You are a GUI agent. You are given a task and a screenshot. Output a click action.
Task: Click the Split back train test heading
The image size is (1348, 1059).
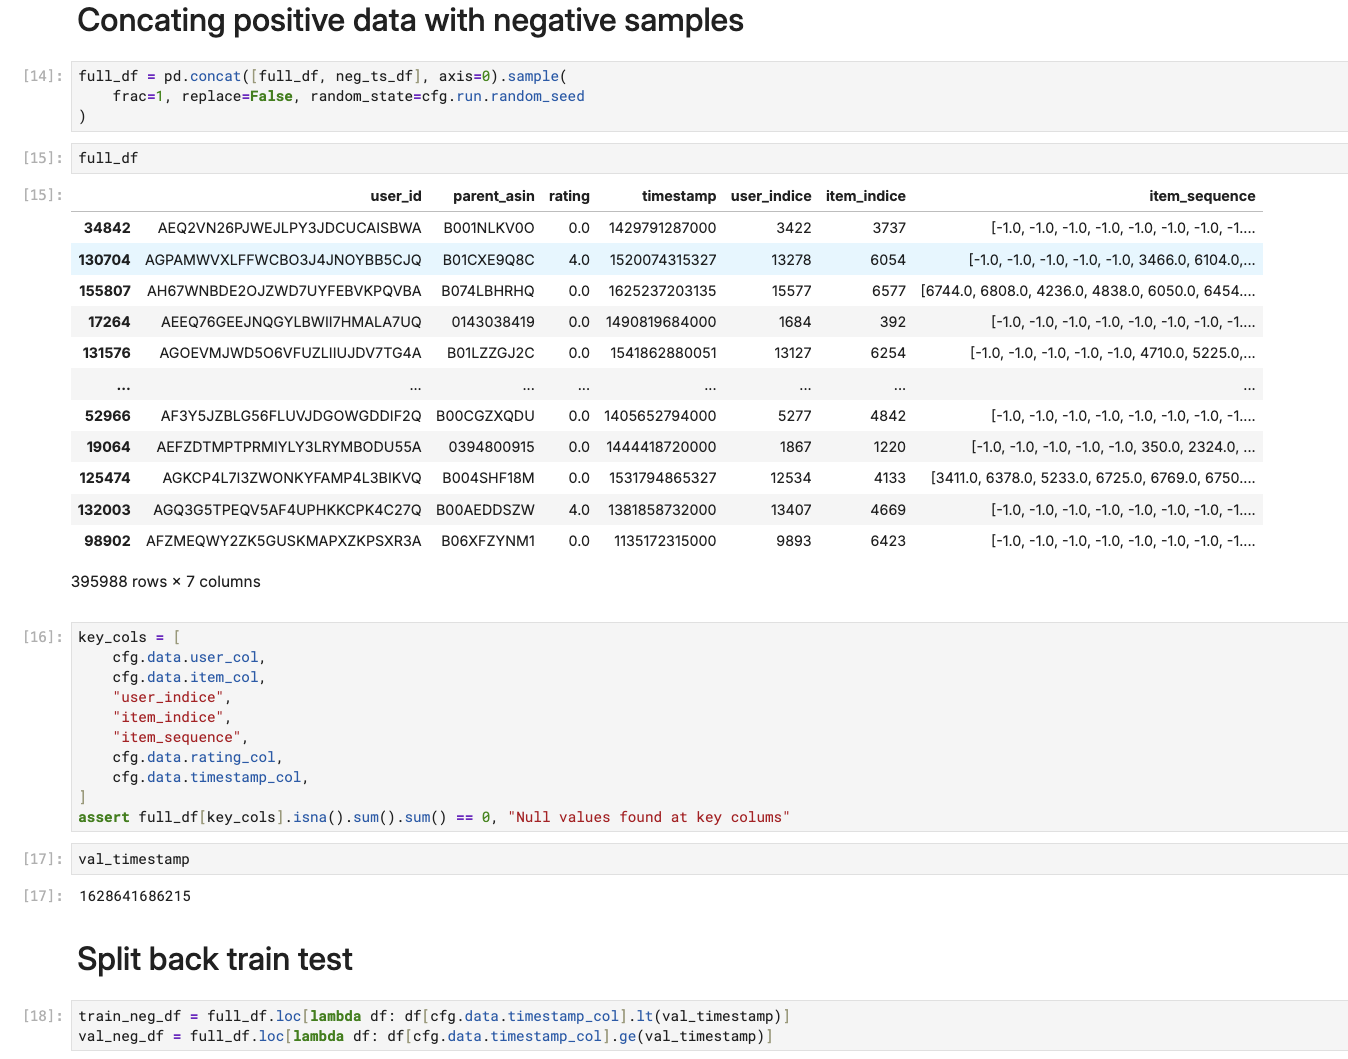(215, 959)
